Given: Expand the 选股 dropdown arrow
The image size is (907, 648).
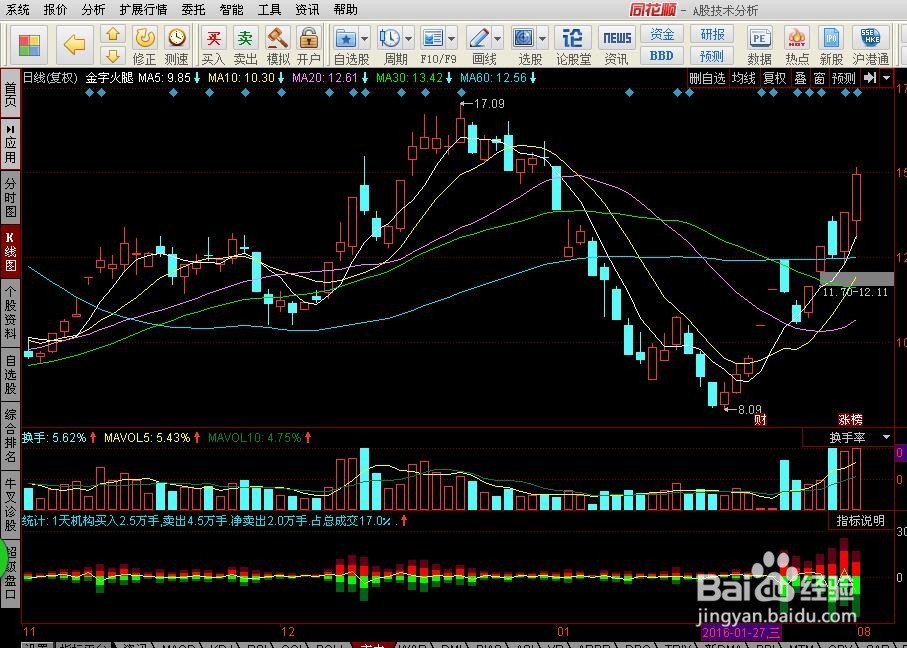Looking at the screenshot, I should [x=543, y=39].
